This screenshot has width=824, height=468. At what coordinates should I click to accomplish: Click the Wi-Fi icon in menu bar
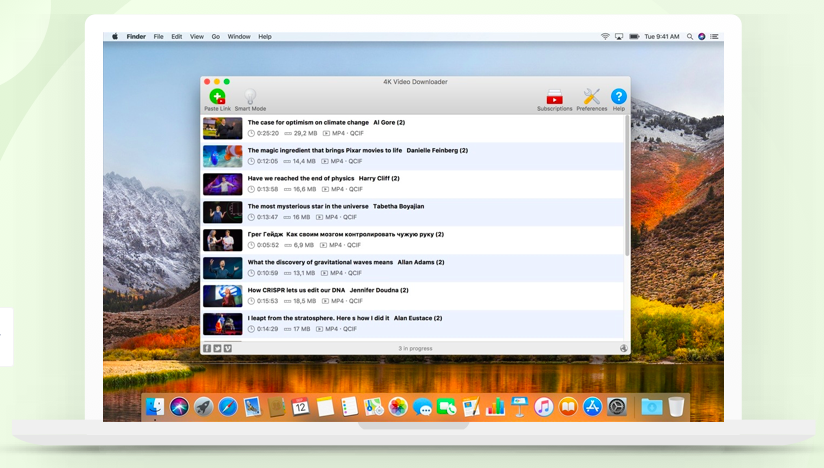605,37
